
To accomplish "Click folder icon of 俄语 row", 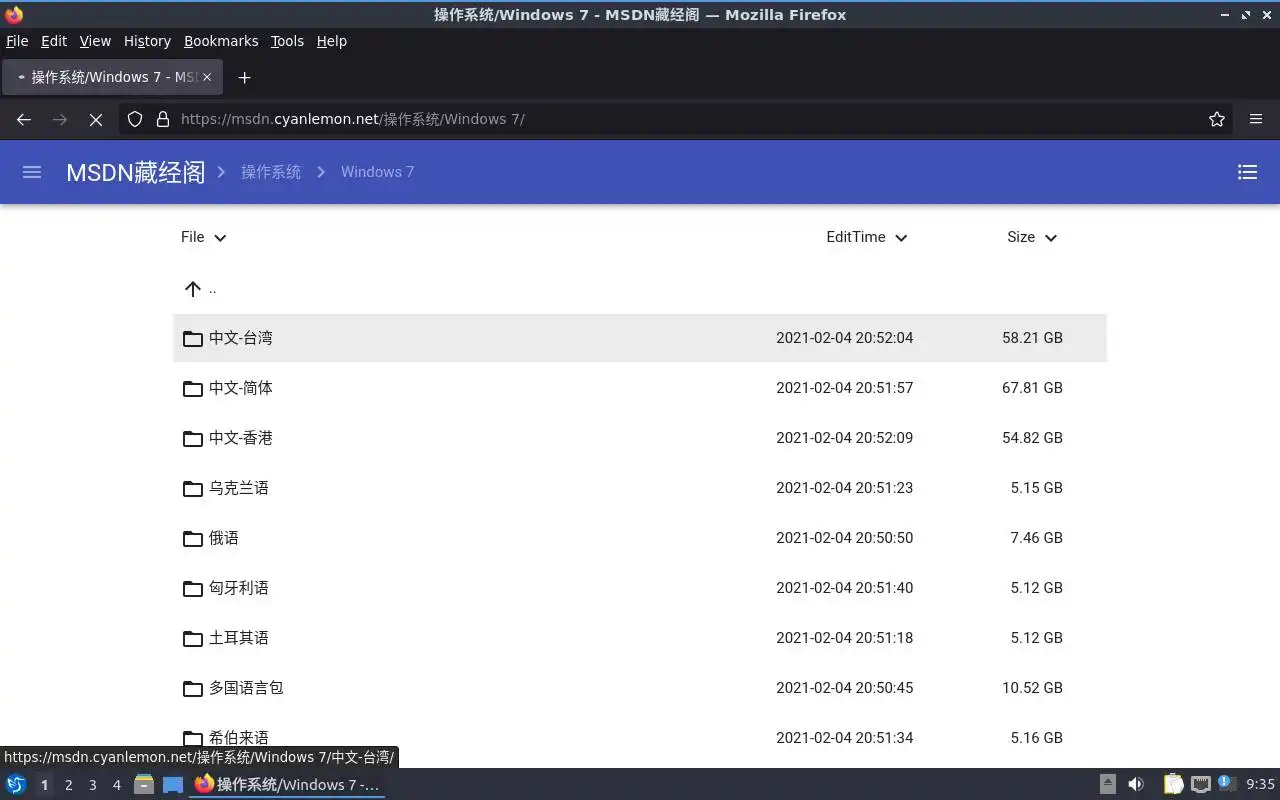I will [x=193, y=538].
